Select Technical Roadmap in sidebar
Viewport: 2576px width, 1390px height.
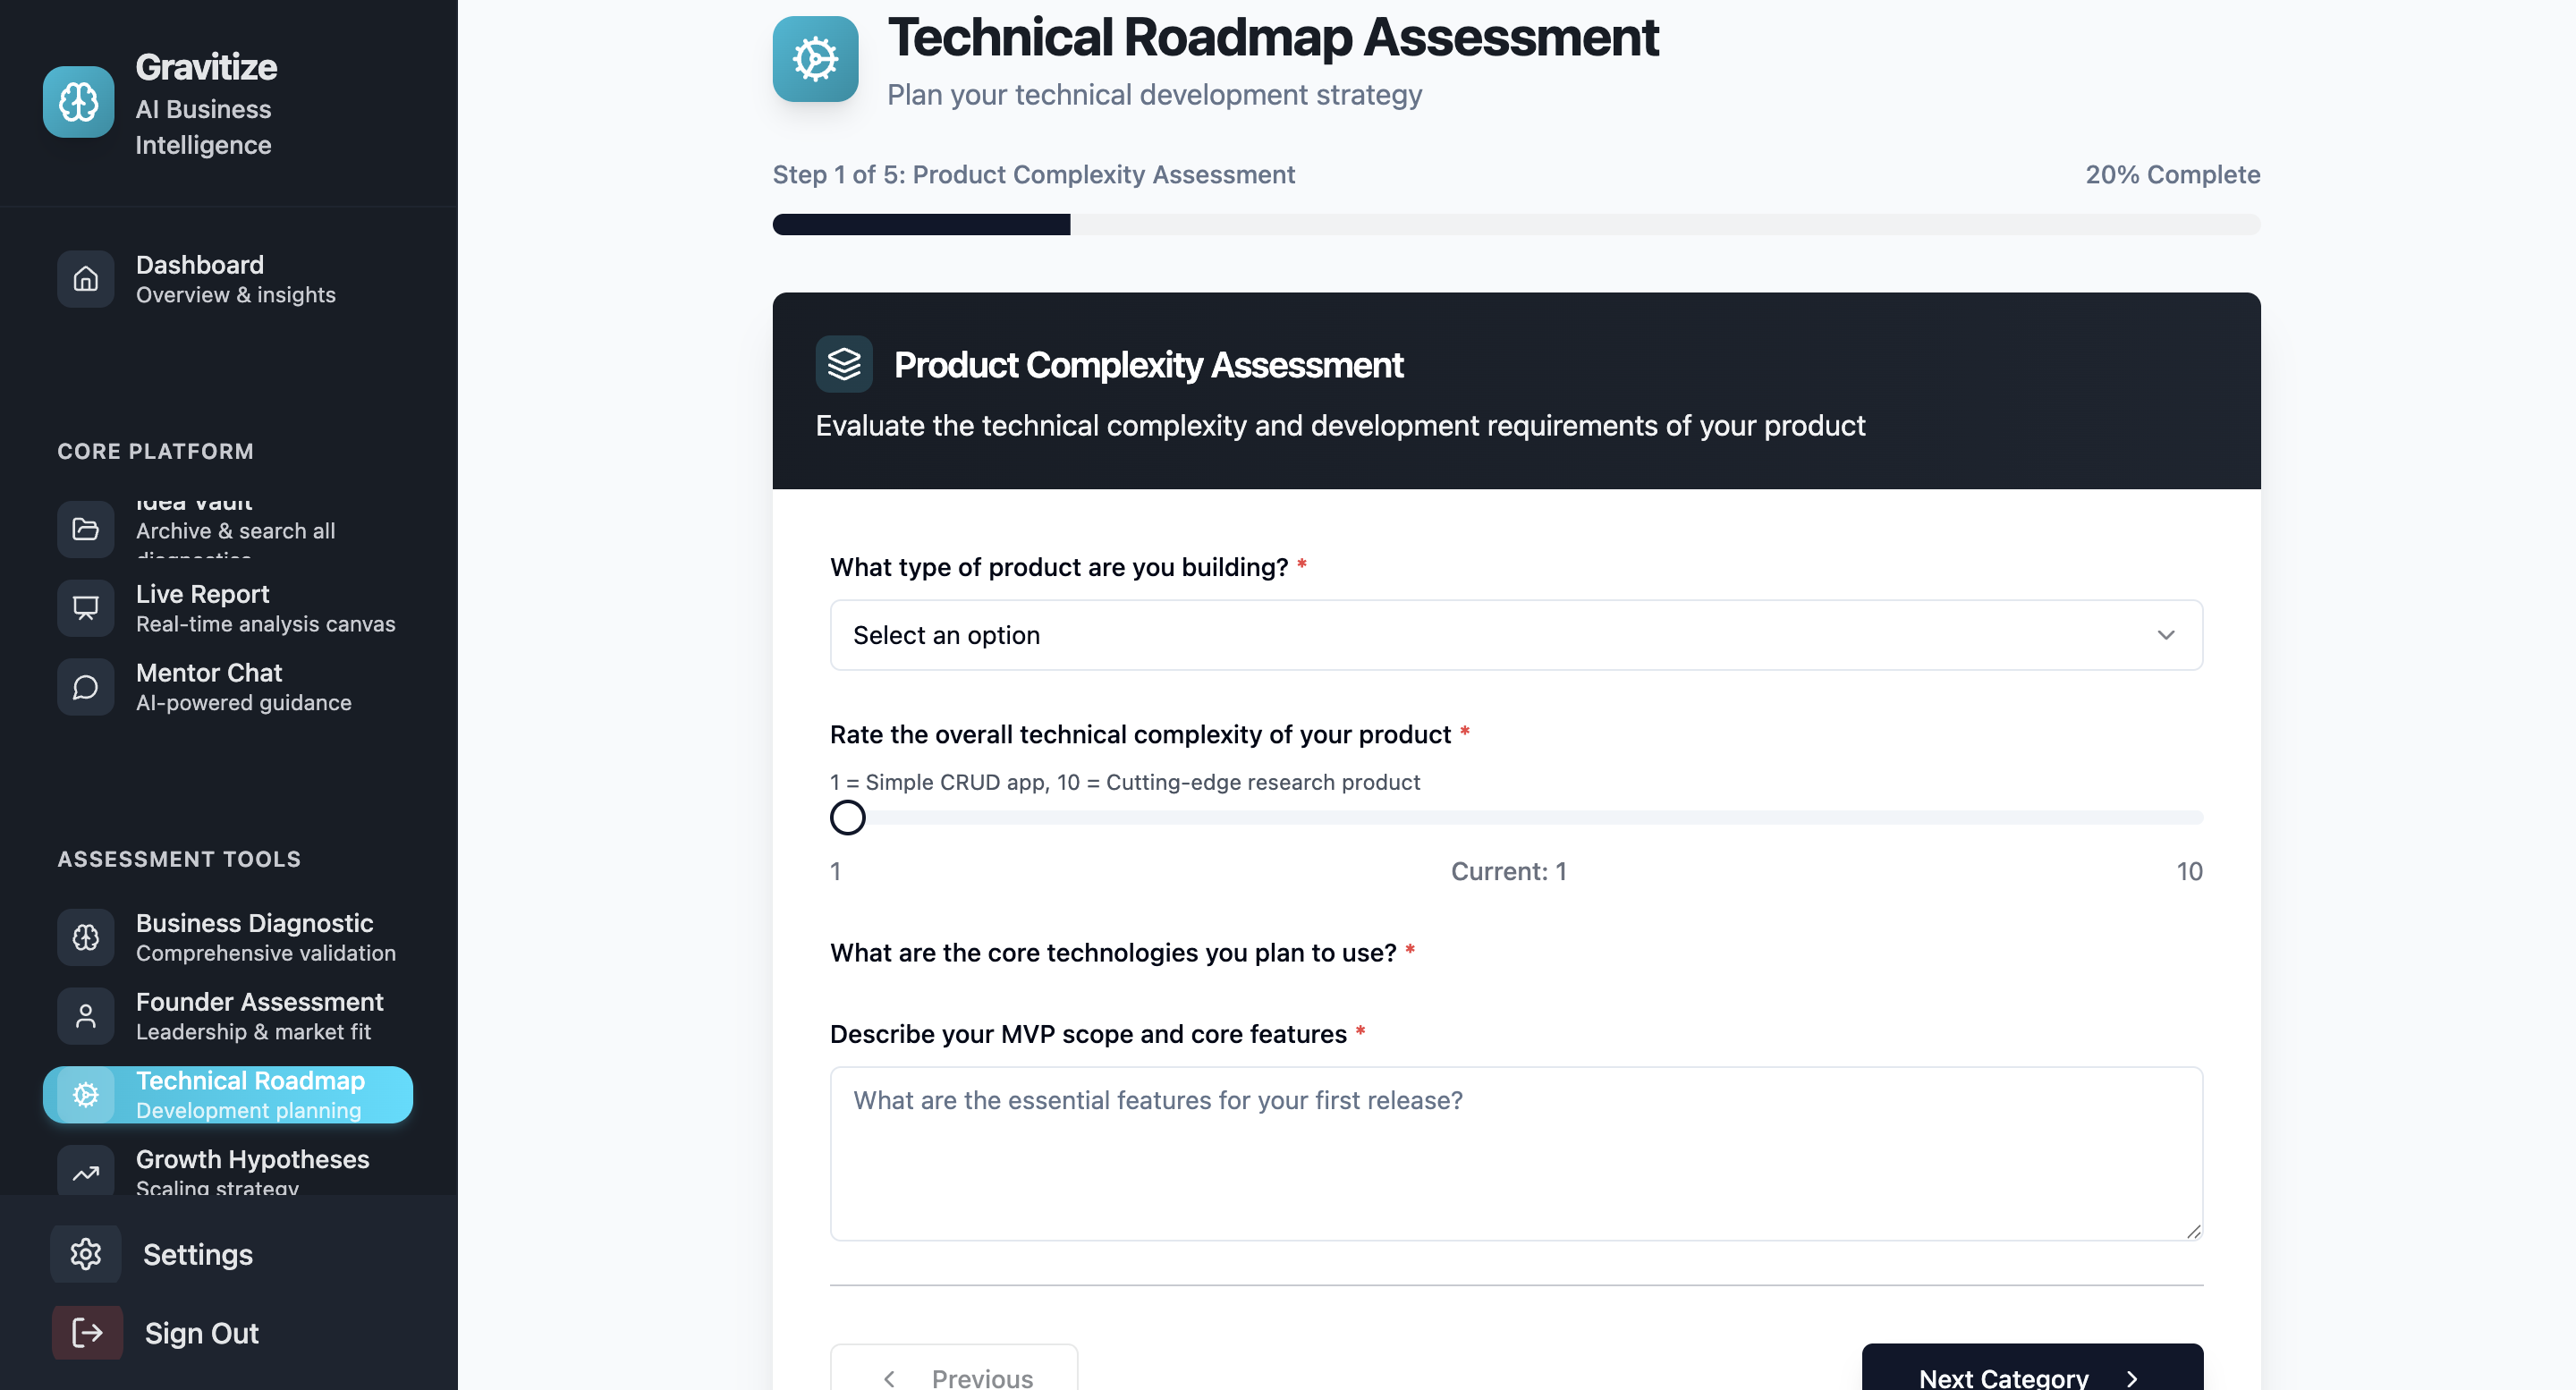point(228,1094)
